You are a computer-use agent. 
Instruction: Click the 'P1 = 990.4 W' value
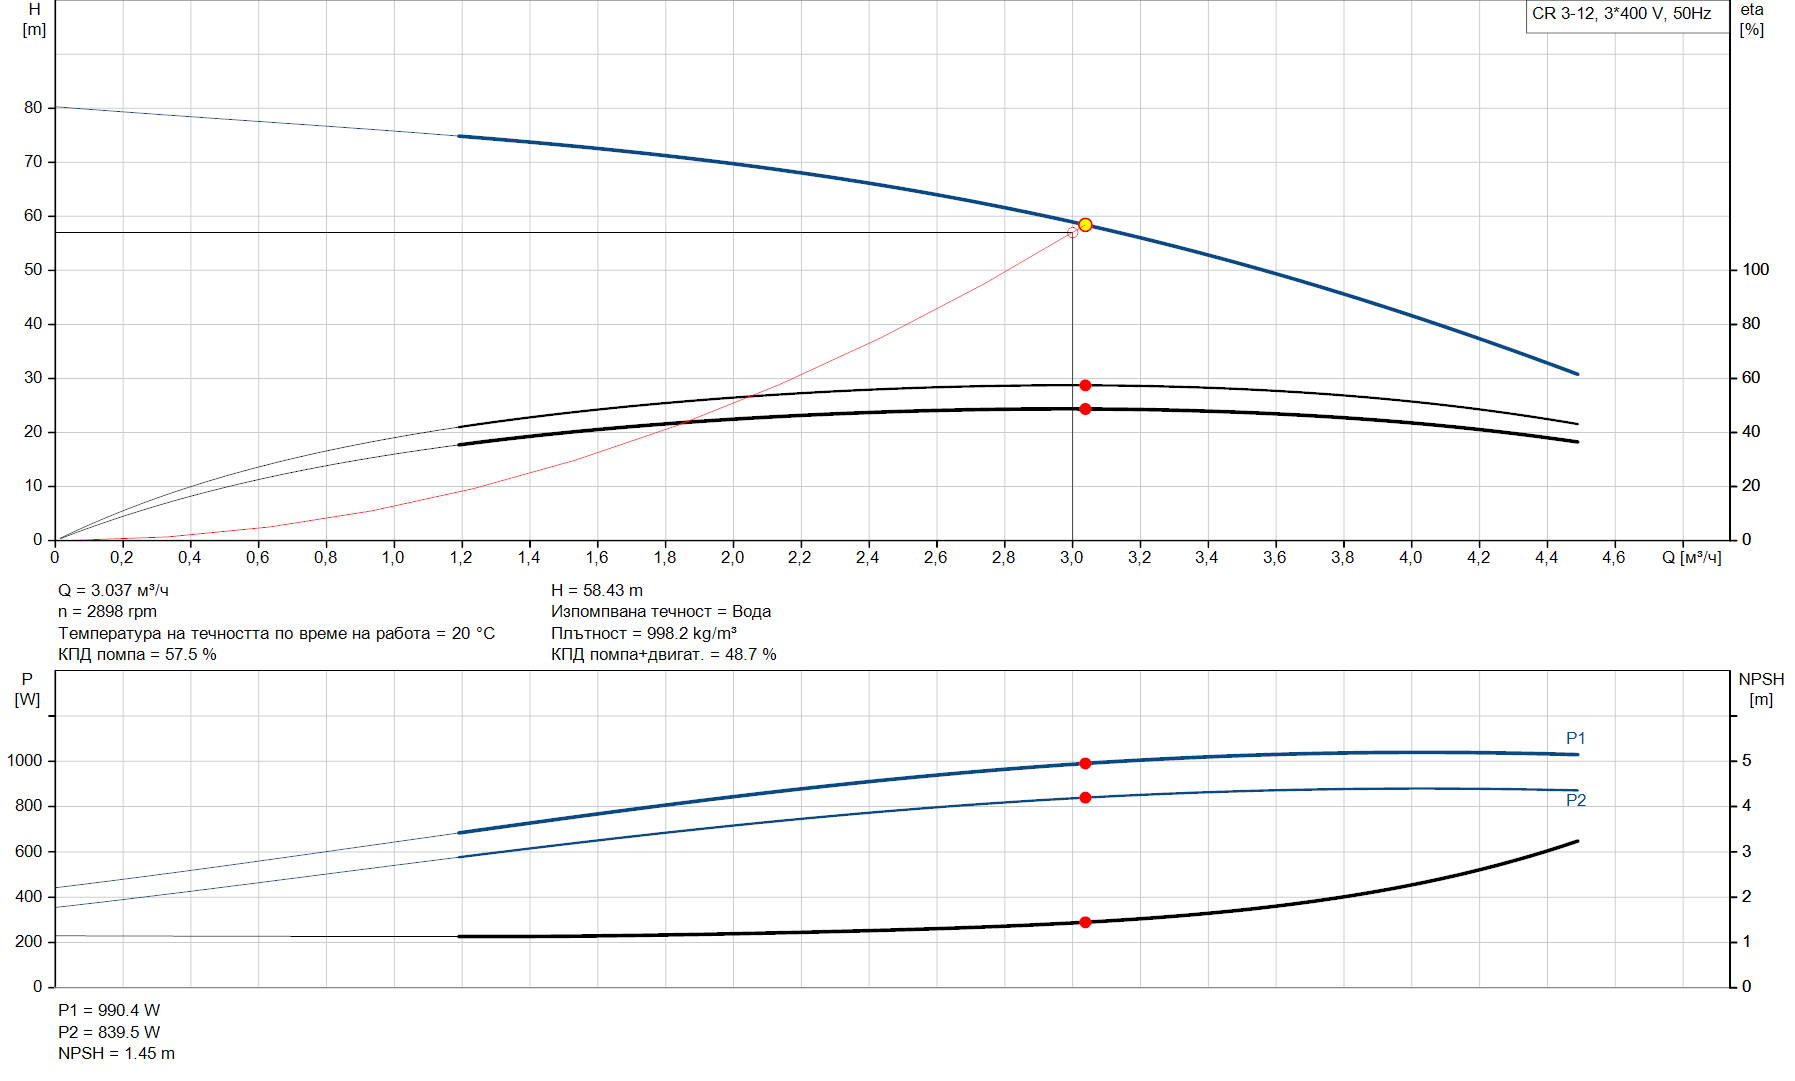[x=109, y=1010]
